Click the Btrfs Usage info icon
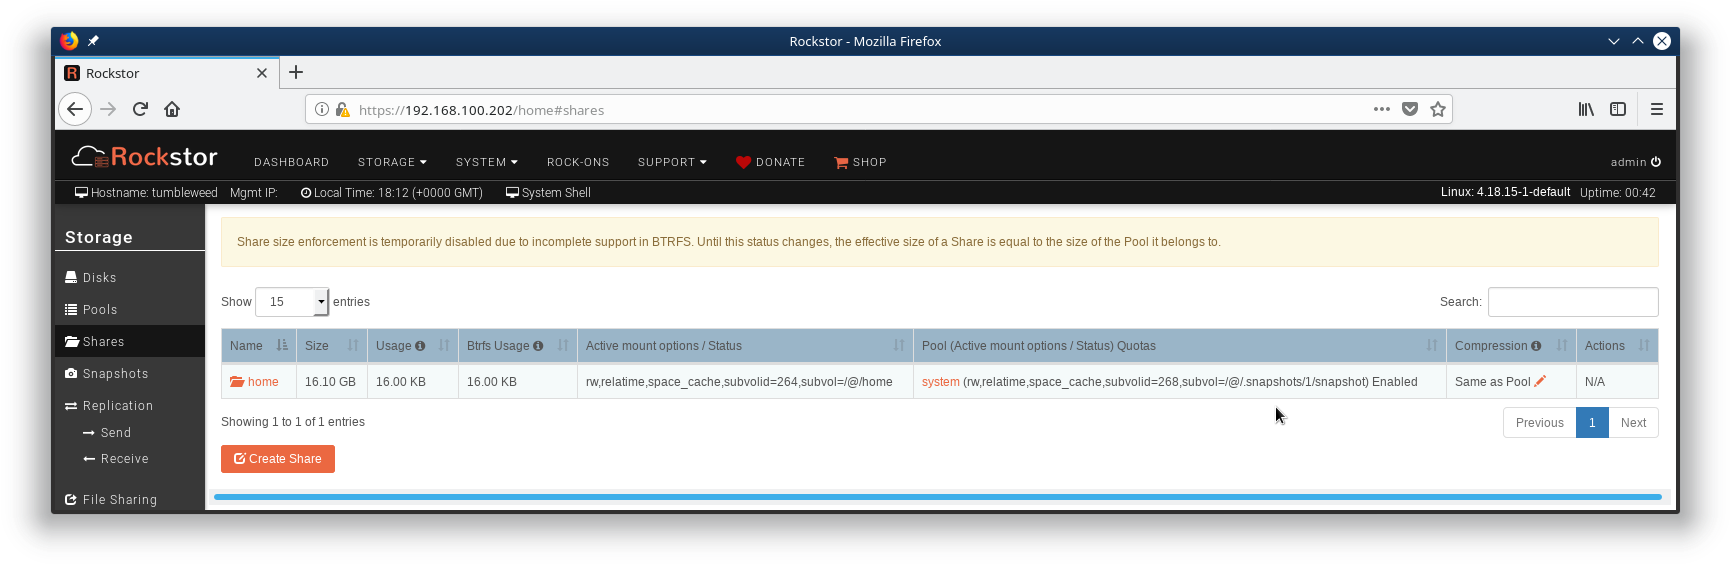1730x564 pixels. (538, 346)
